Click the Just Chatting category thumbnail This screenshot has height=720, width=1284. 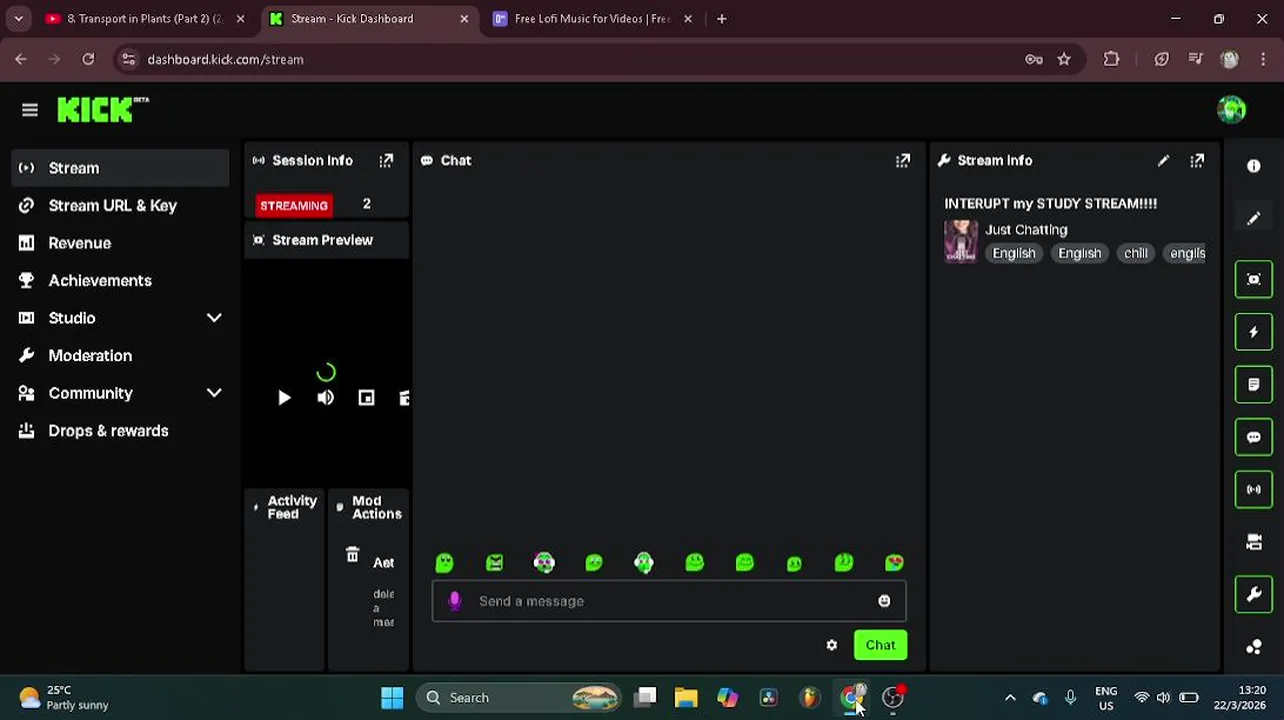960,241
